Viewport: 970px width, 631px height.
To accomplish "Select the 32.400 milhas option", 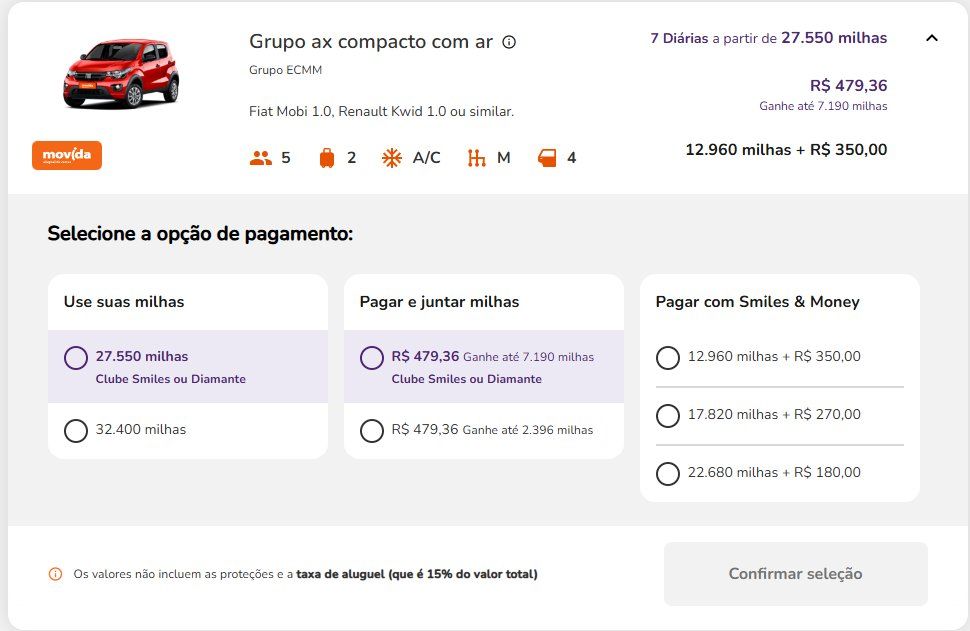I will 75,431.
